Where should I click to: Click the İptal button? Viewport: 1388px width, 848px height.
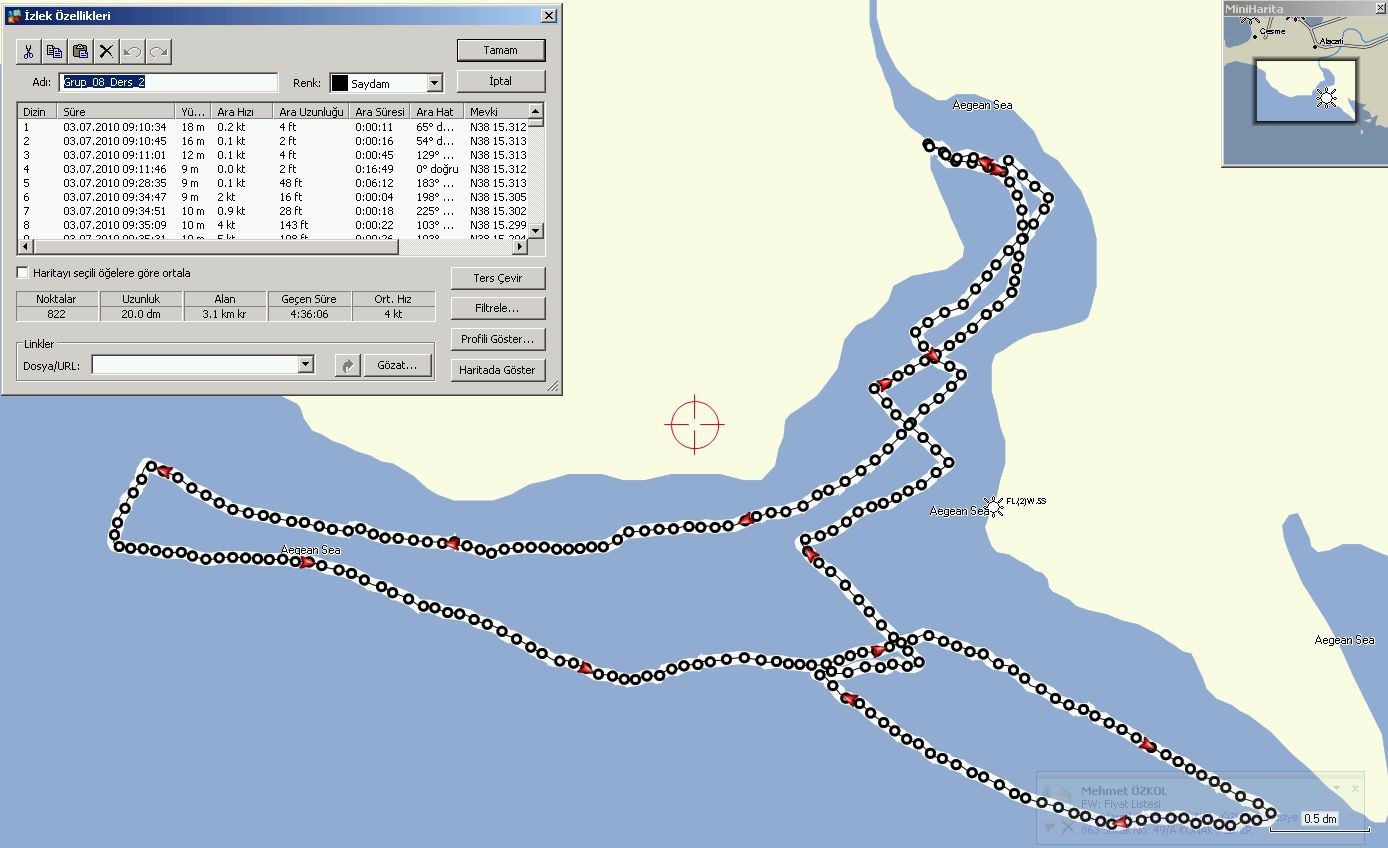tap(501, 81)
